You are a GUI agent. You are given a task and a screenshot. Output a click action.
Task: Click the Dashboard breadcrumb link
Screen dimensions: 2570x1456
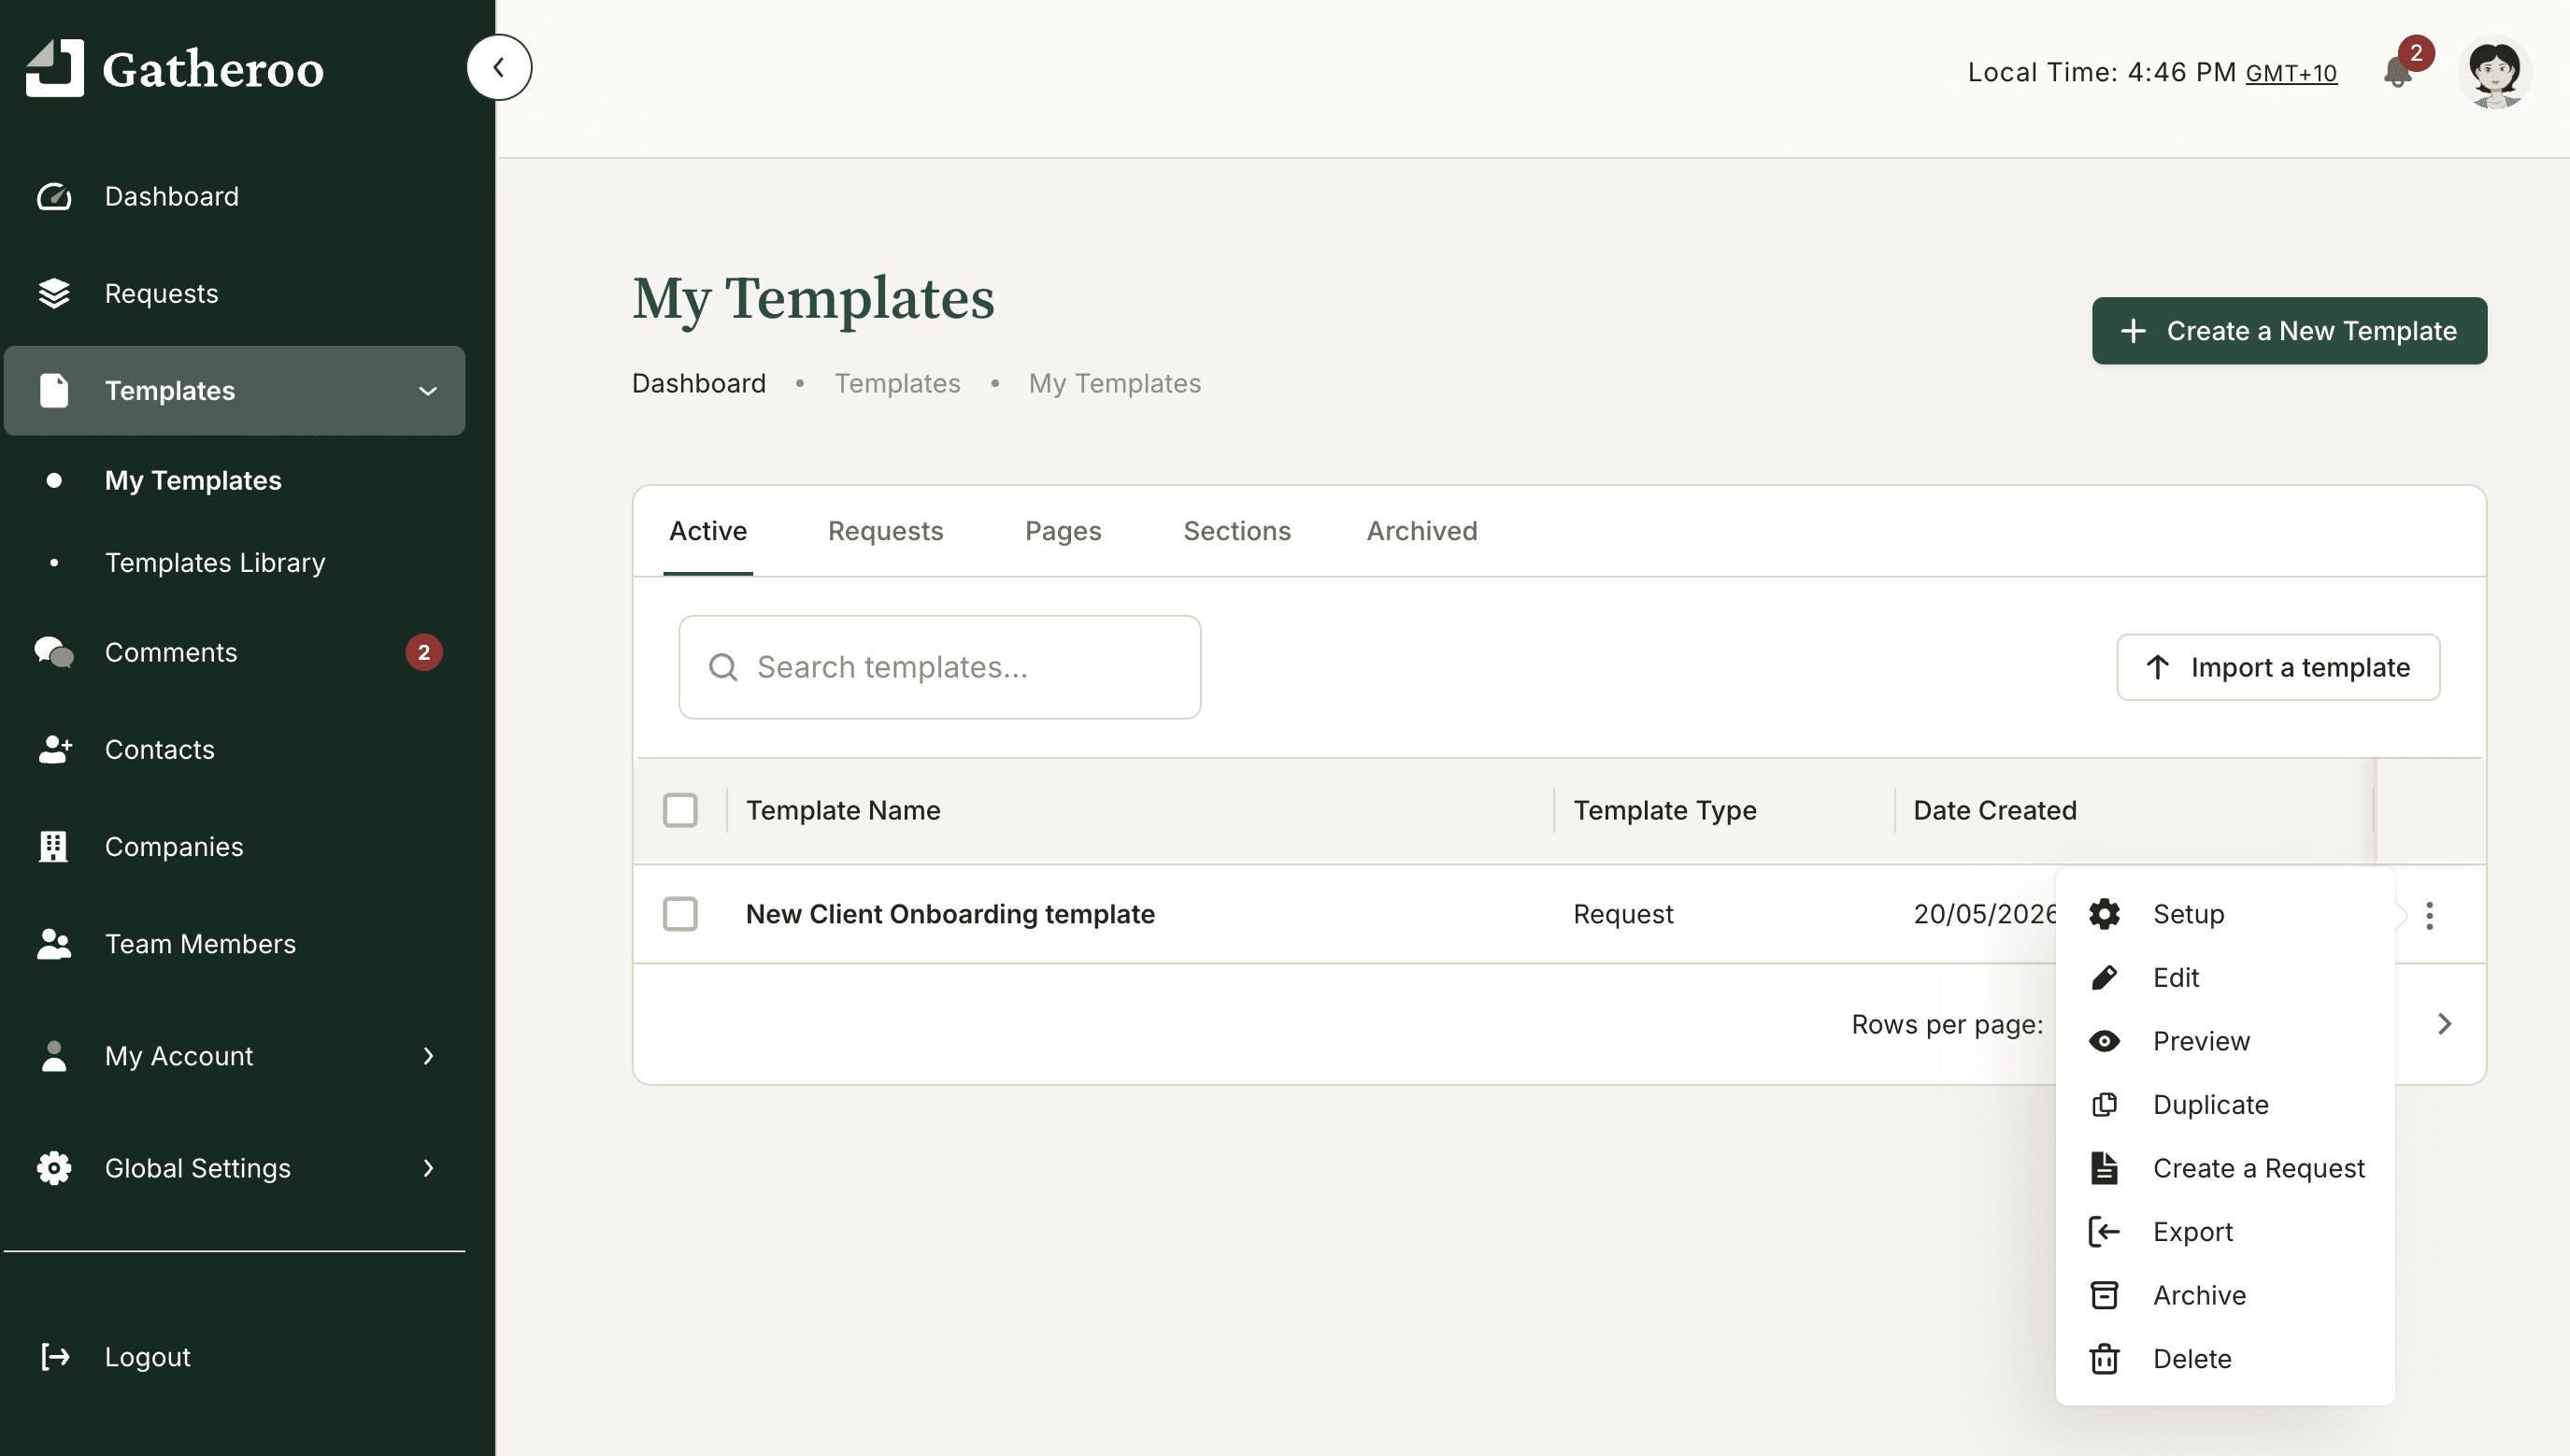(699, 383)
